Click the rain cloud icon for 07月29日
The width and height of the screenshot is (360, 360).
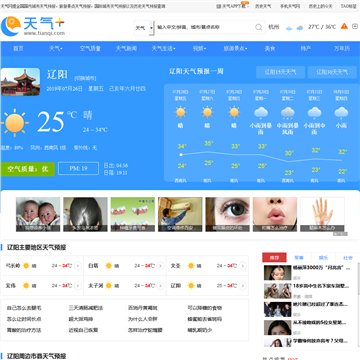[261, 113]
